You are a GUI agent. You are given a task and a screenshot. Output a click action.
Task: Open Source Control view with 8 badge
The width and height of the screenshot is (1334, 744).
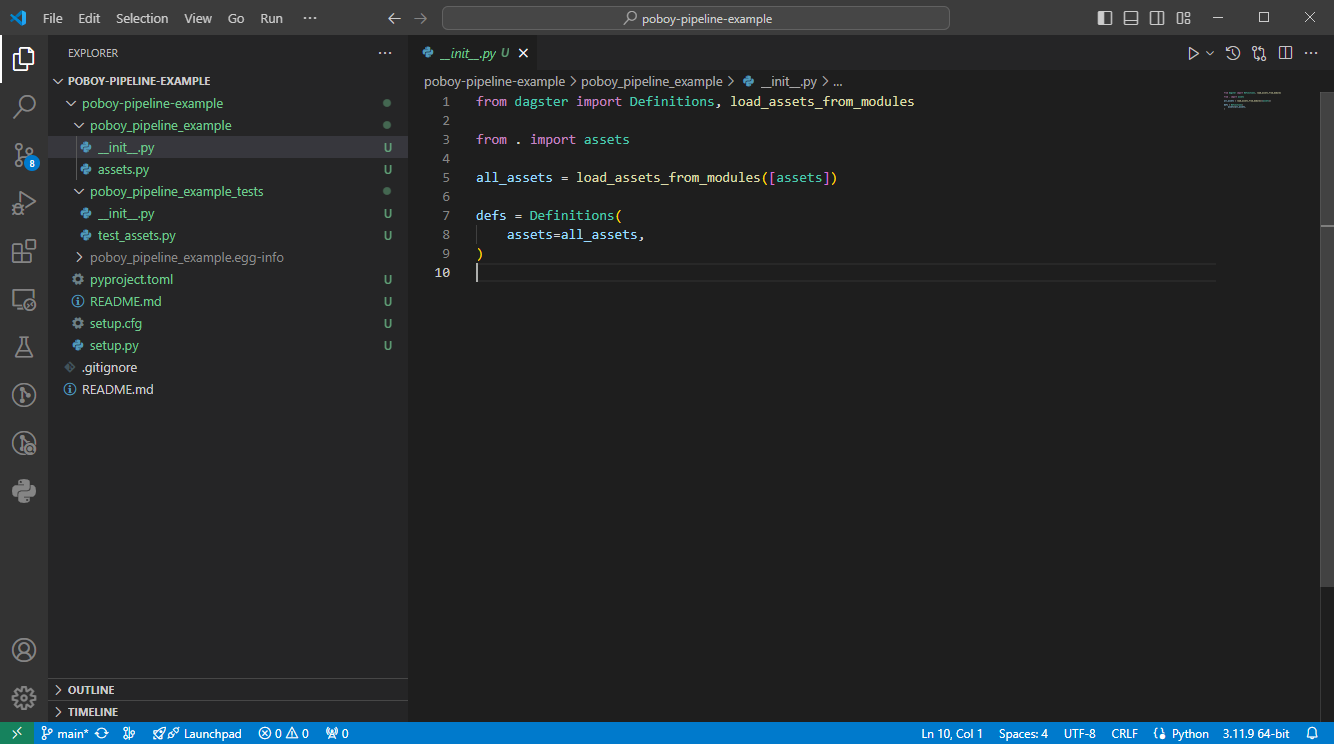tap(24, 155)
